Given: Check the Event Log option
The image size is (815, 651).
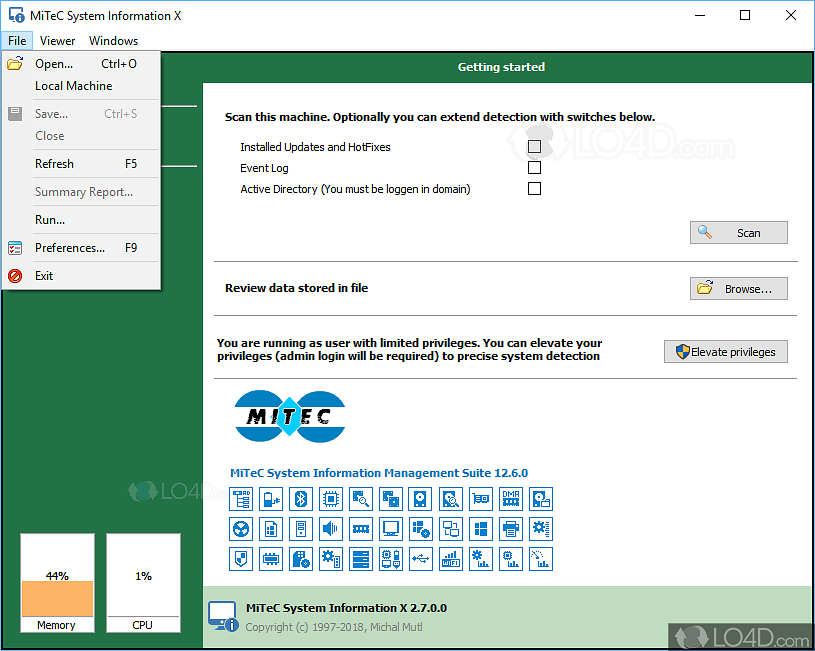Looking at the screenshot, I should click(x=534, y=167).
